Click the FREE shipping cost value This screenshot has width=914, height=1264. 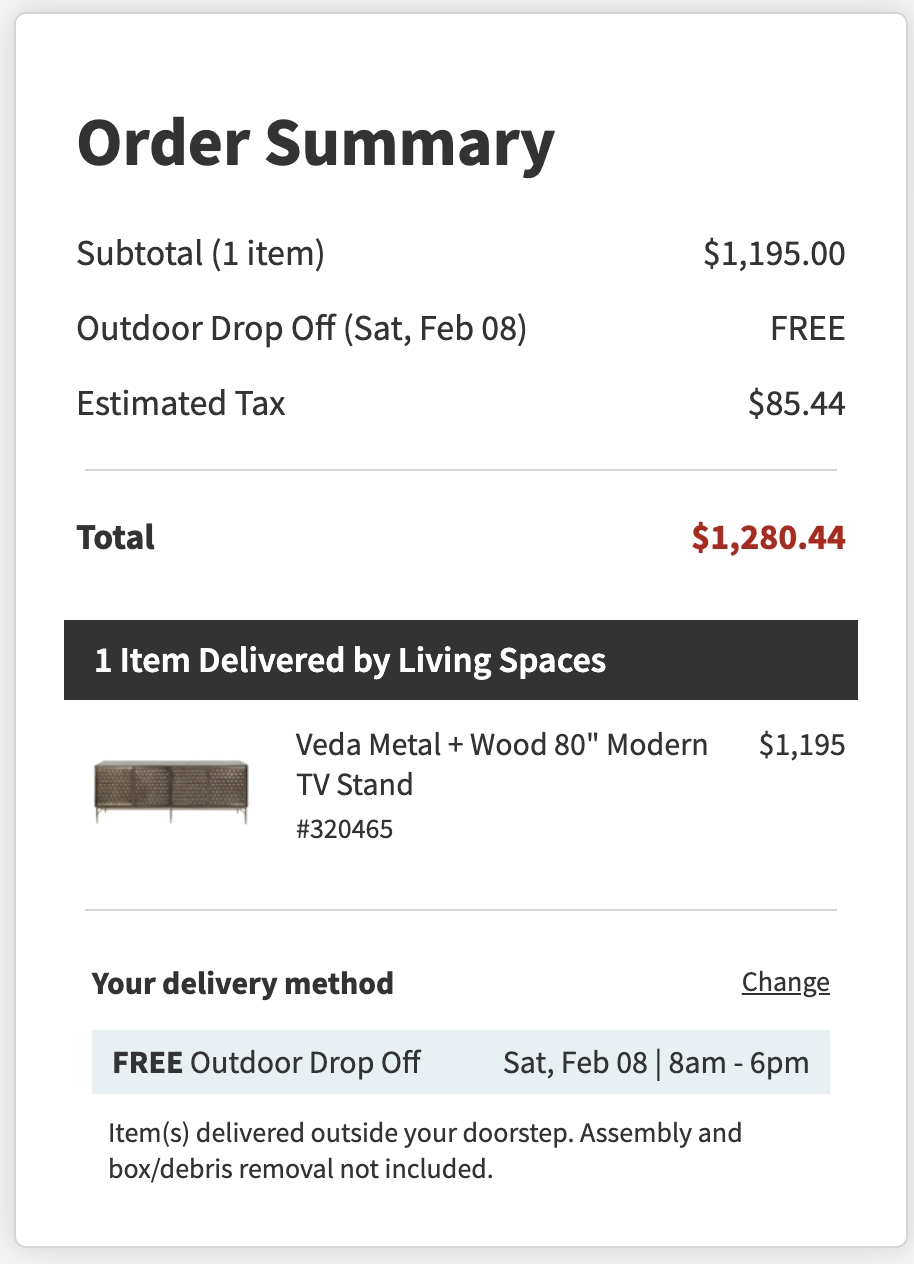pos(807,329)
